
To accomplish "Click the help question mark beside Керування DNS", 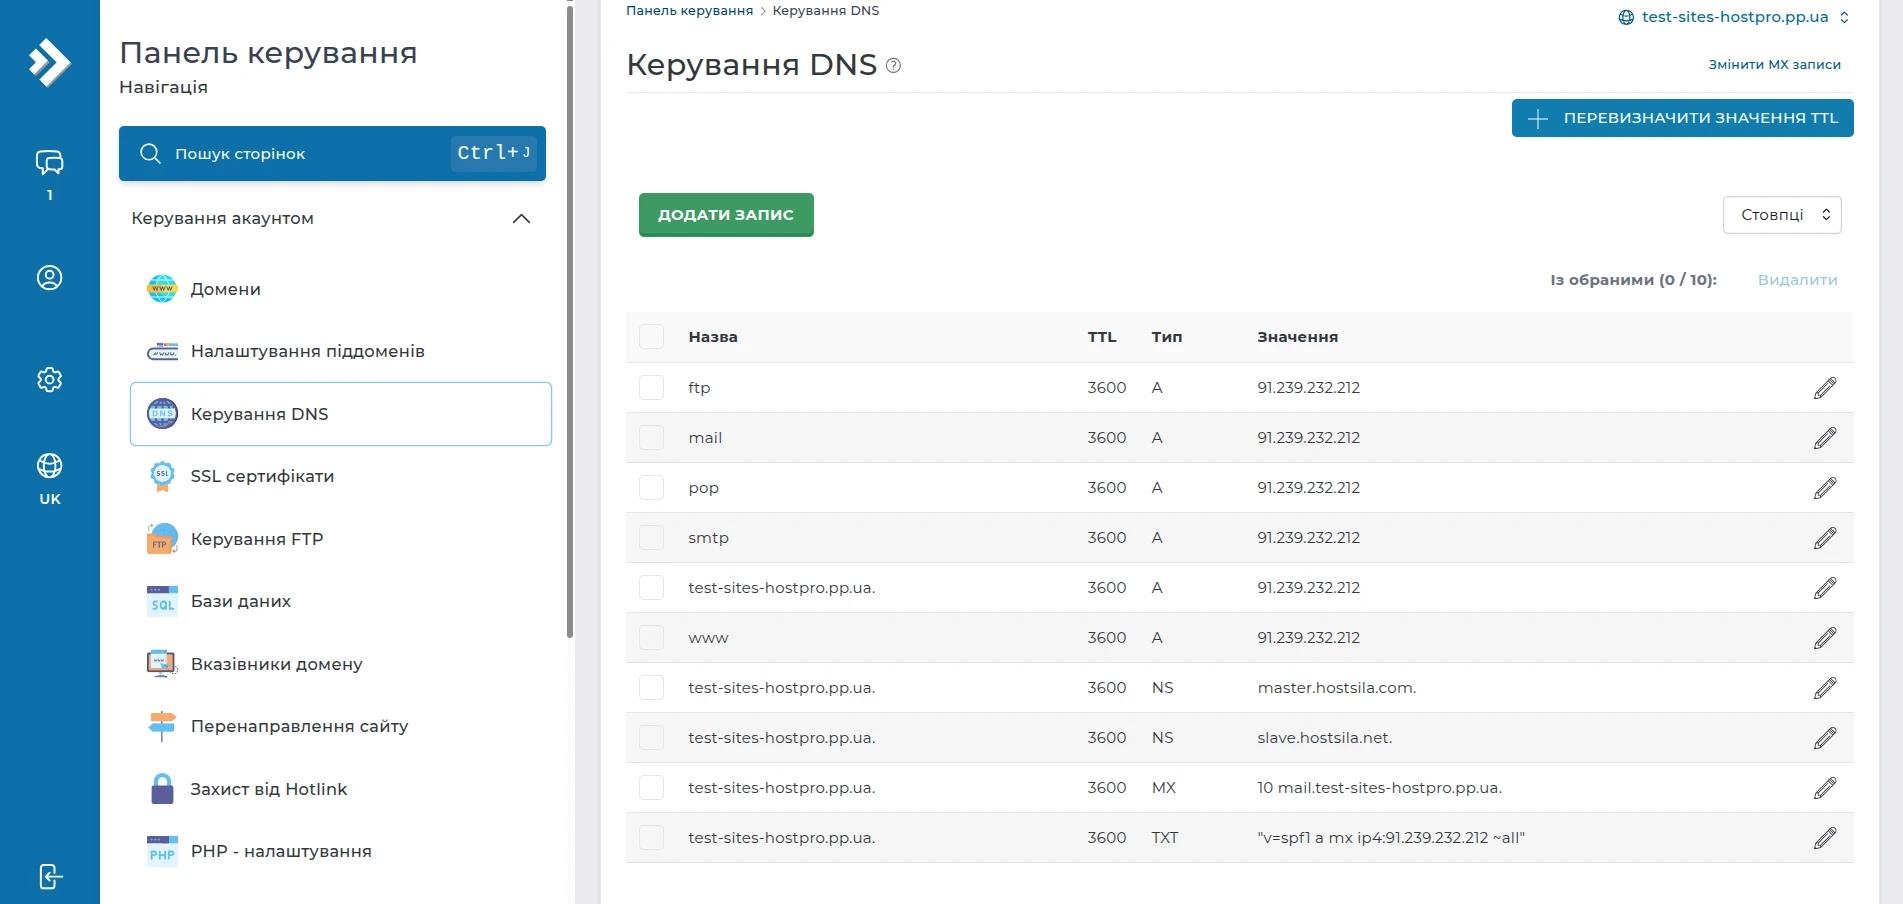I will (894, 66).
